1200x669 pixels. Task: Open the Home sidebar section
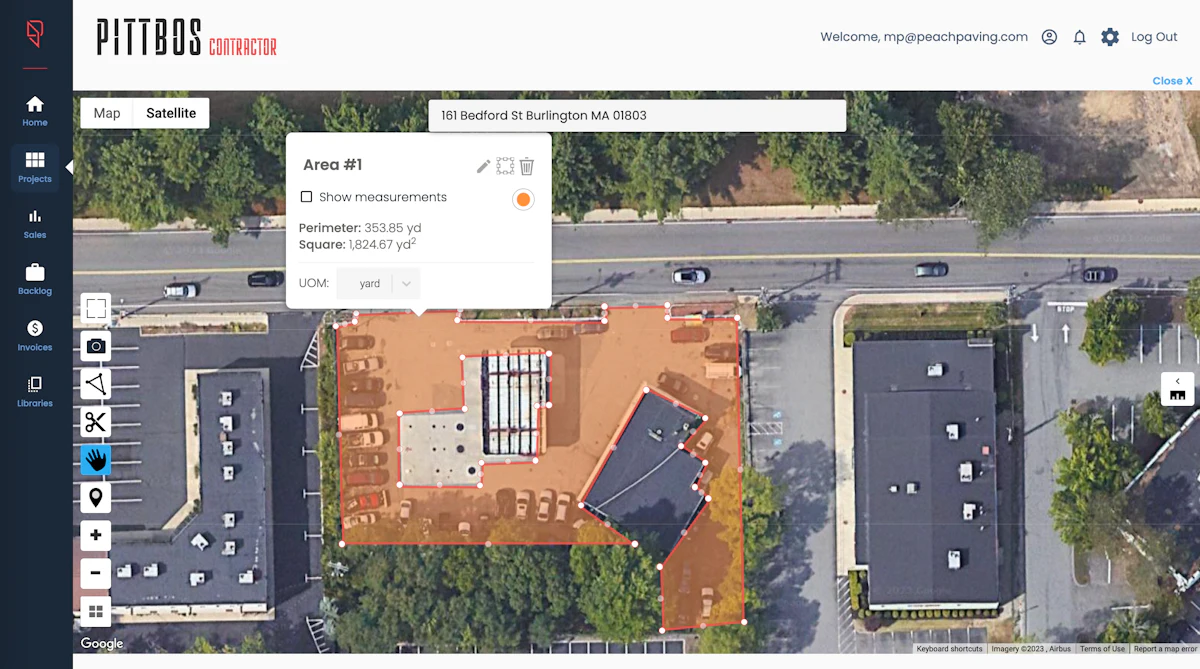[35, 111]
